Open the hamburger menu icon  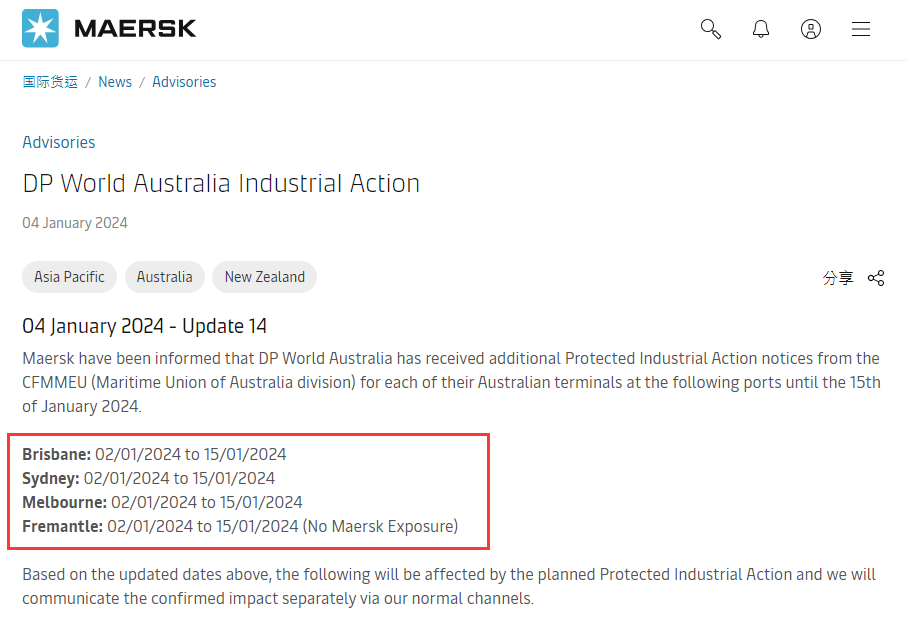click(x=861, y=29)
